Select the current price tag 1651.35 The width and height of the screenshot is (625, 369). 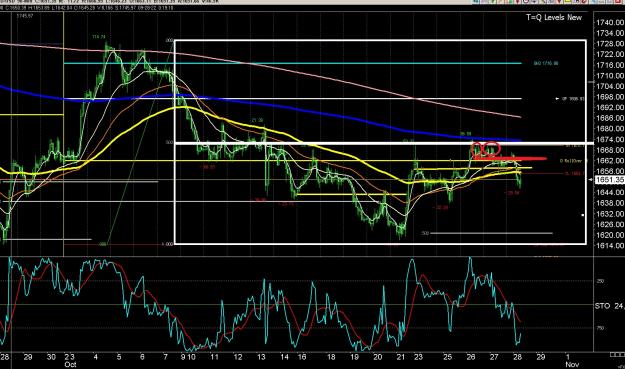610,180
